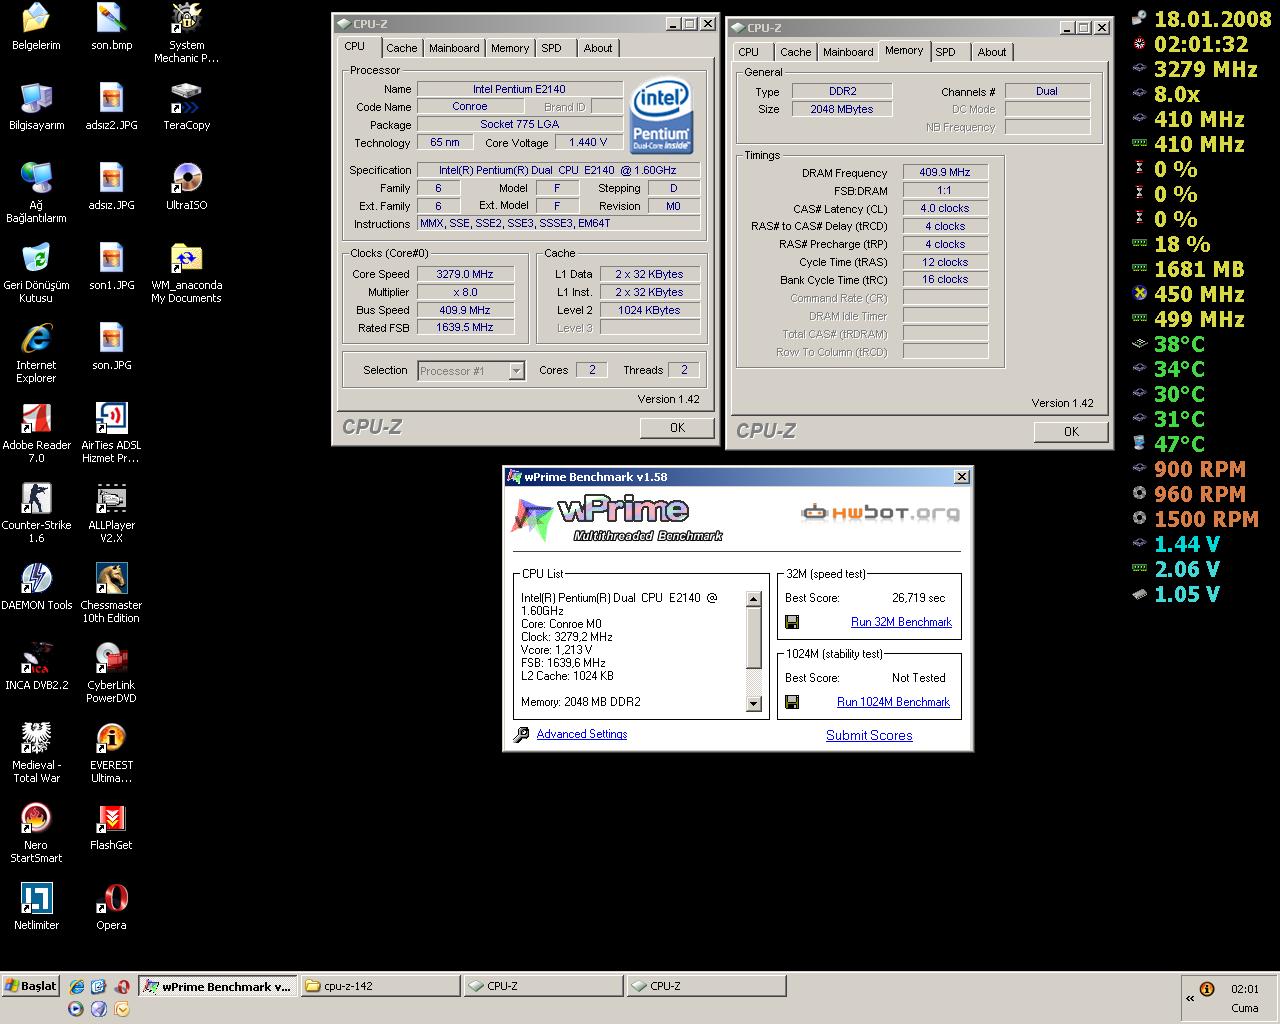This screenshot has width=1280, height=1024.
Task: Open Memory tab in left CPU-Z window
Action: pyautogui.click(x=510, y=48)
